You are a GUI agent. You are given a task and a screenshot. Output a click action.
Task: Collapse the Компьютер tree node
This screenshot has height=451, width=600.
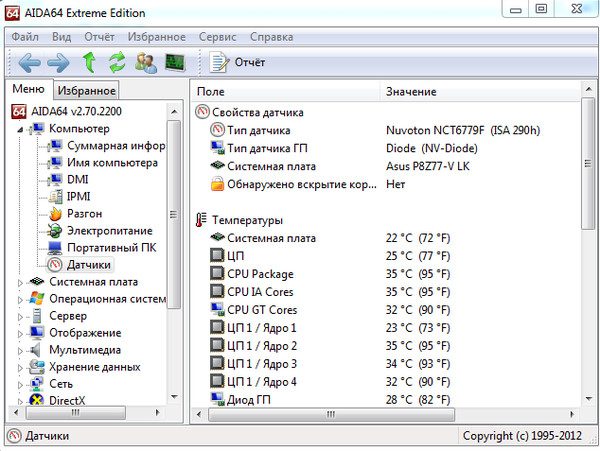[20, 129]
